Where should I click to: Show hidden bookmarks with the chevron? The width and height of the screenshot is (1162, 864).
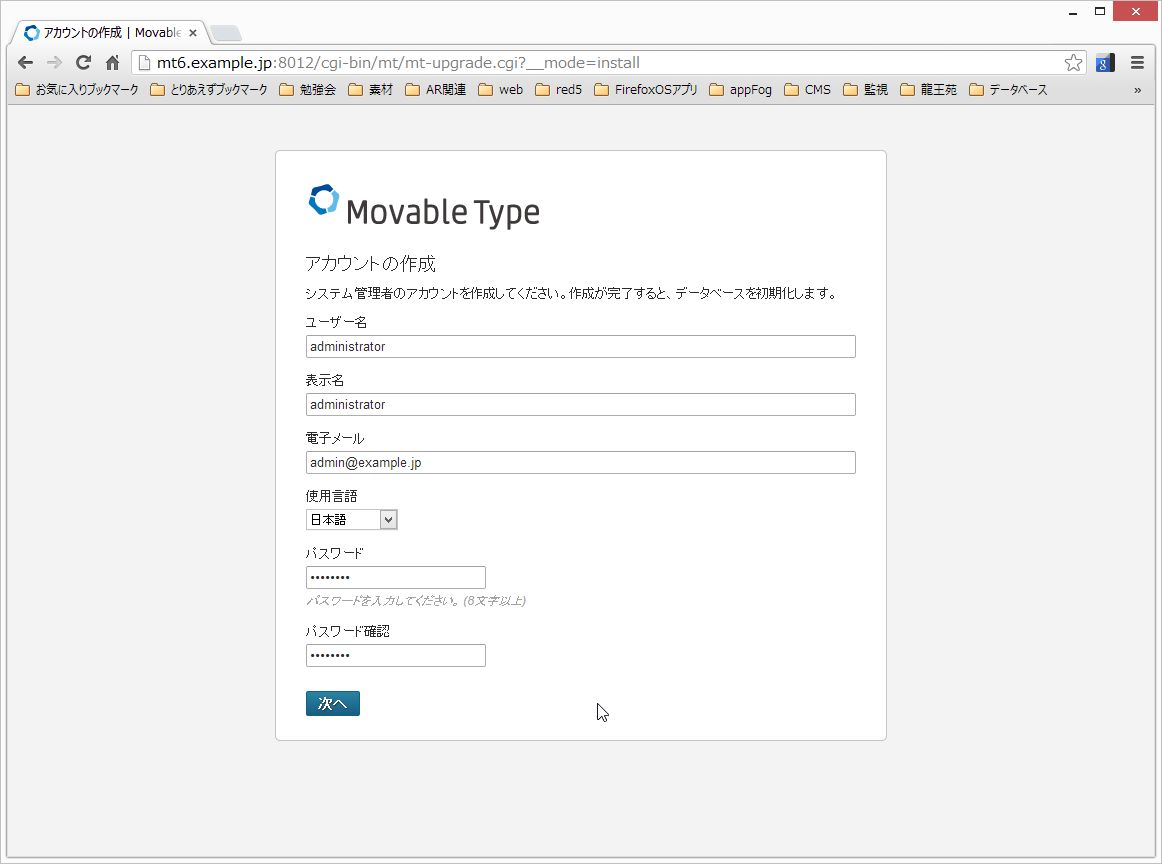tap(1138, 90)
